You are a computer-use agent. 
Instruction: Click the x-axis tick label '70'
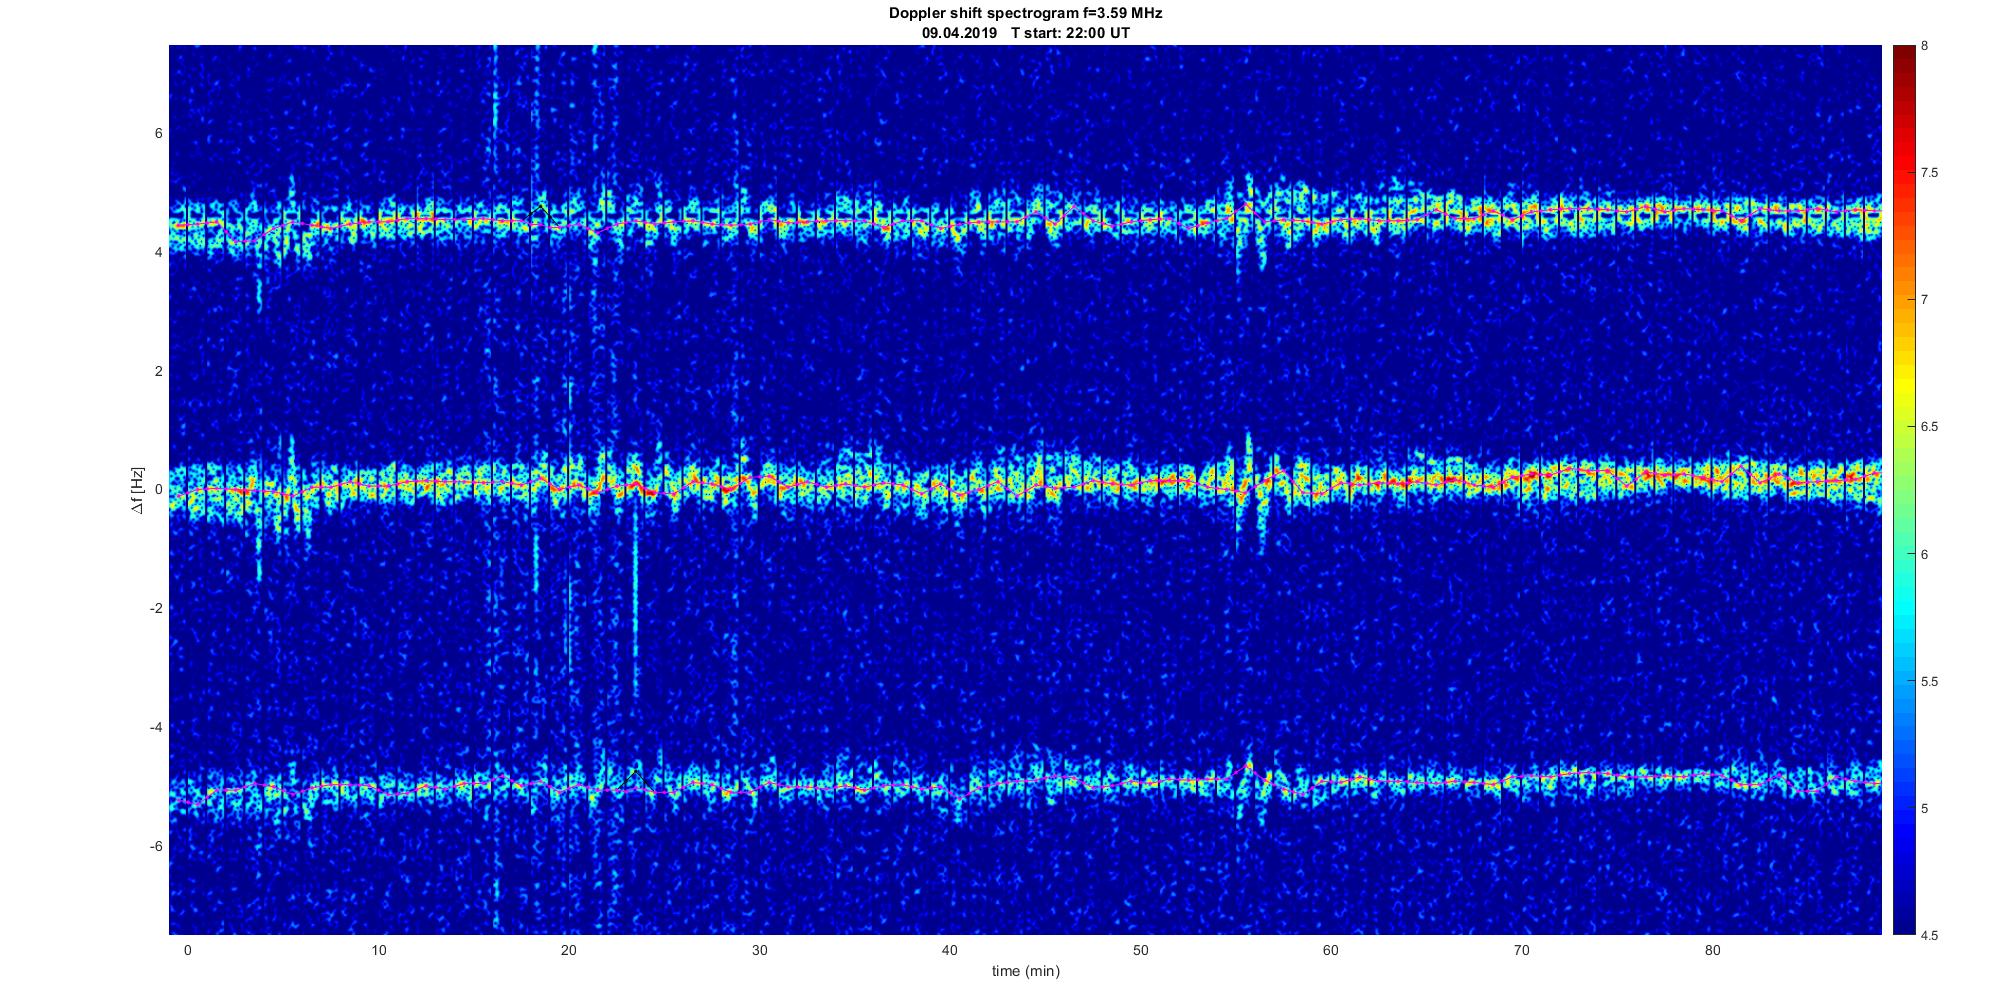coord(1522,950)
